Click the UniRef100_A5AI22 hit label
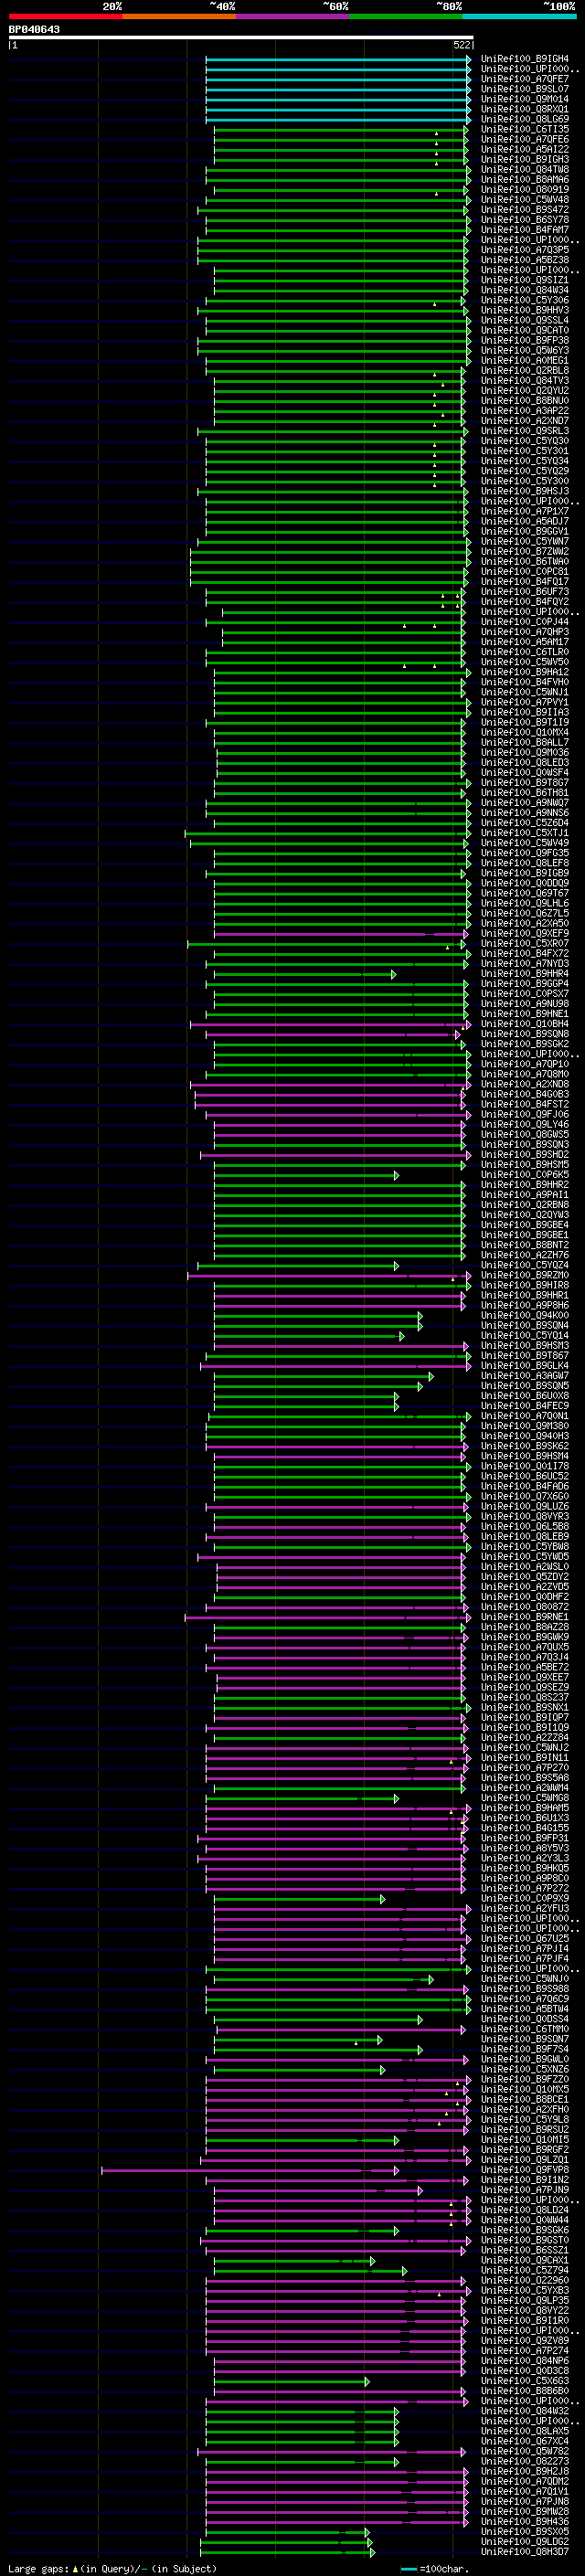This screenshot has width=585, height=2576. click(x=524, y=150)
